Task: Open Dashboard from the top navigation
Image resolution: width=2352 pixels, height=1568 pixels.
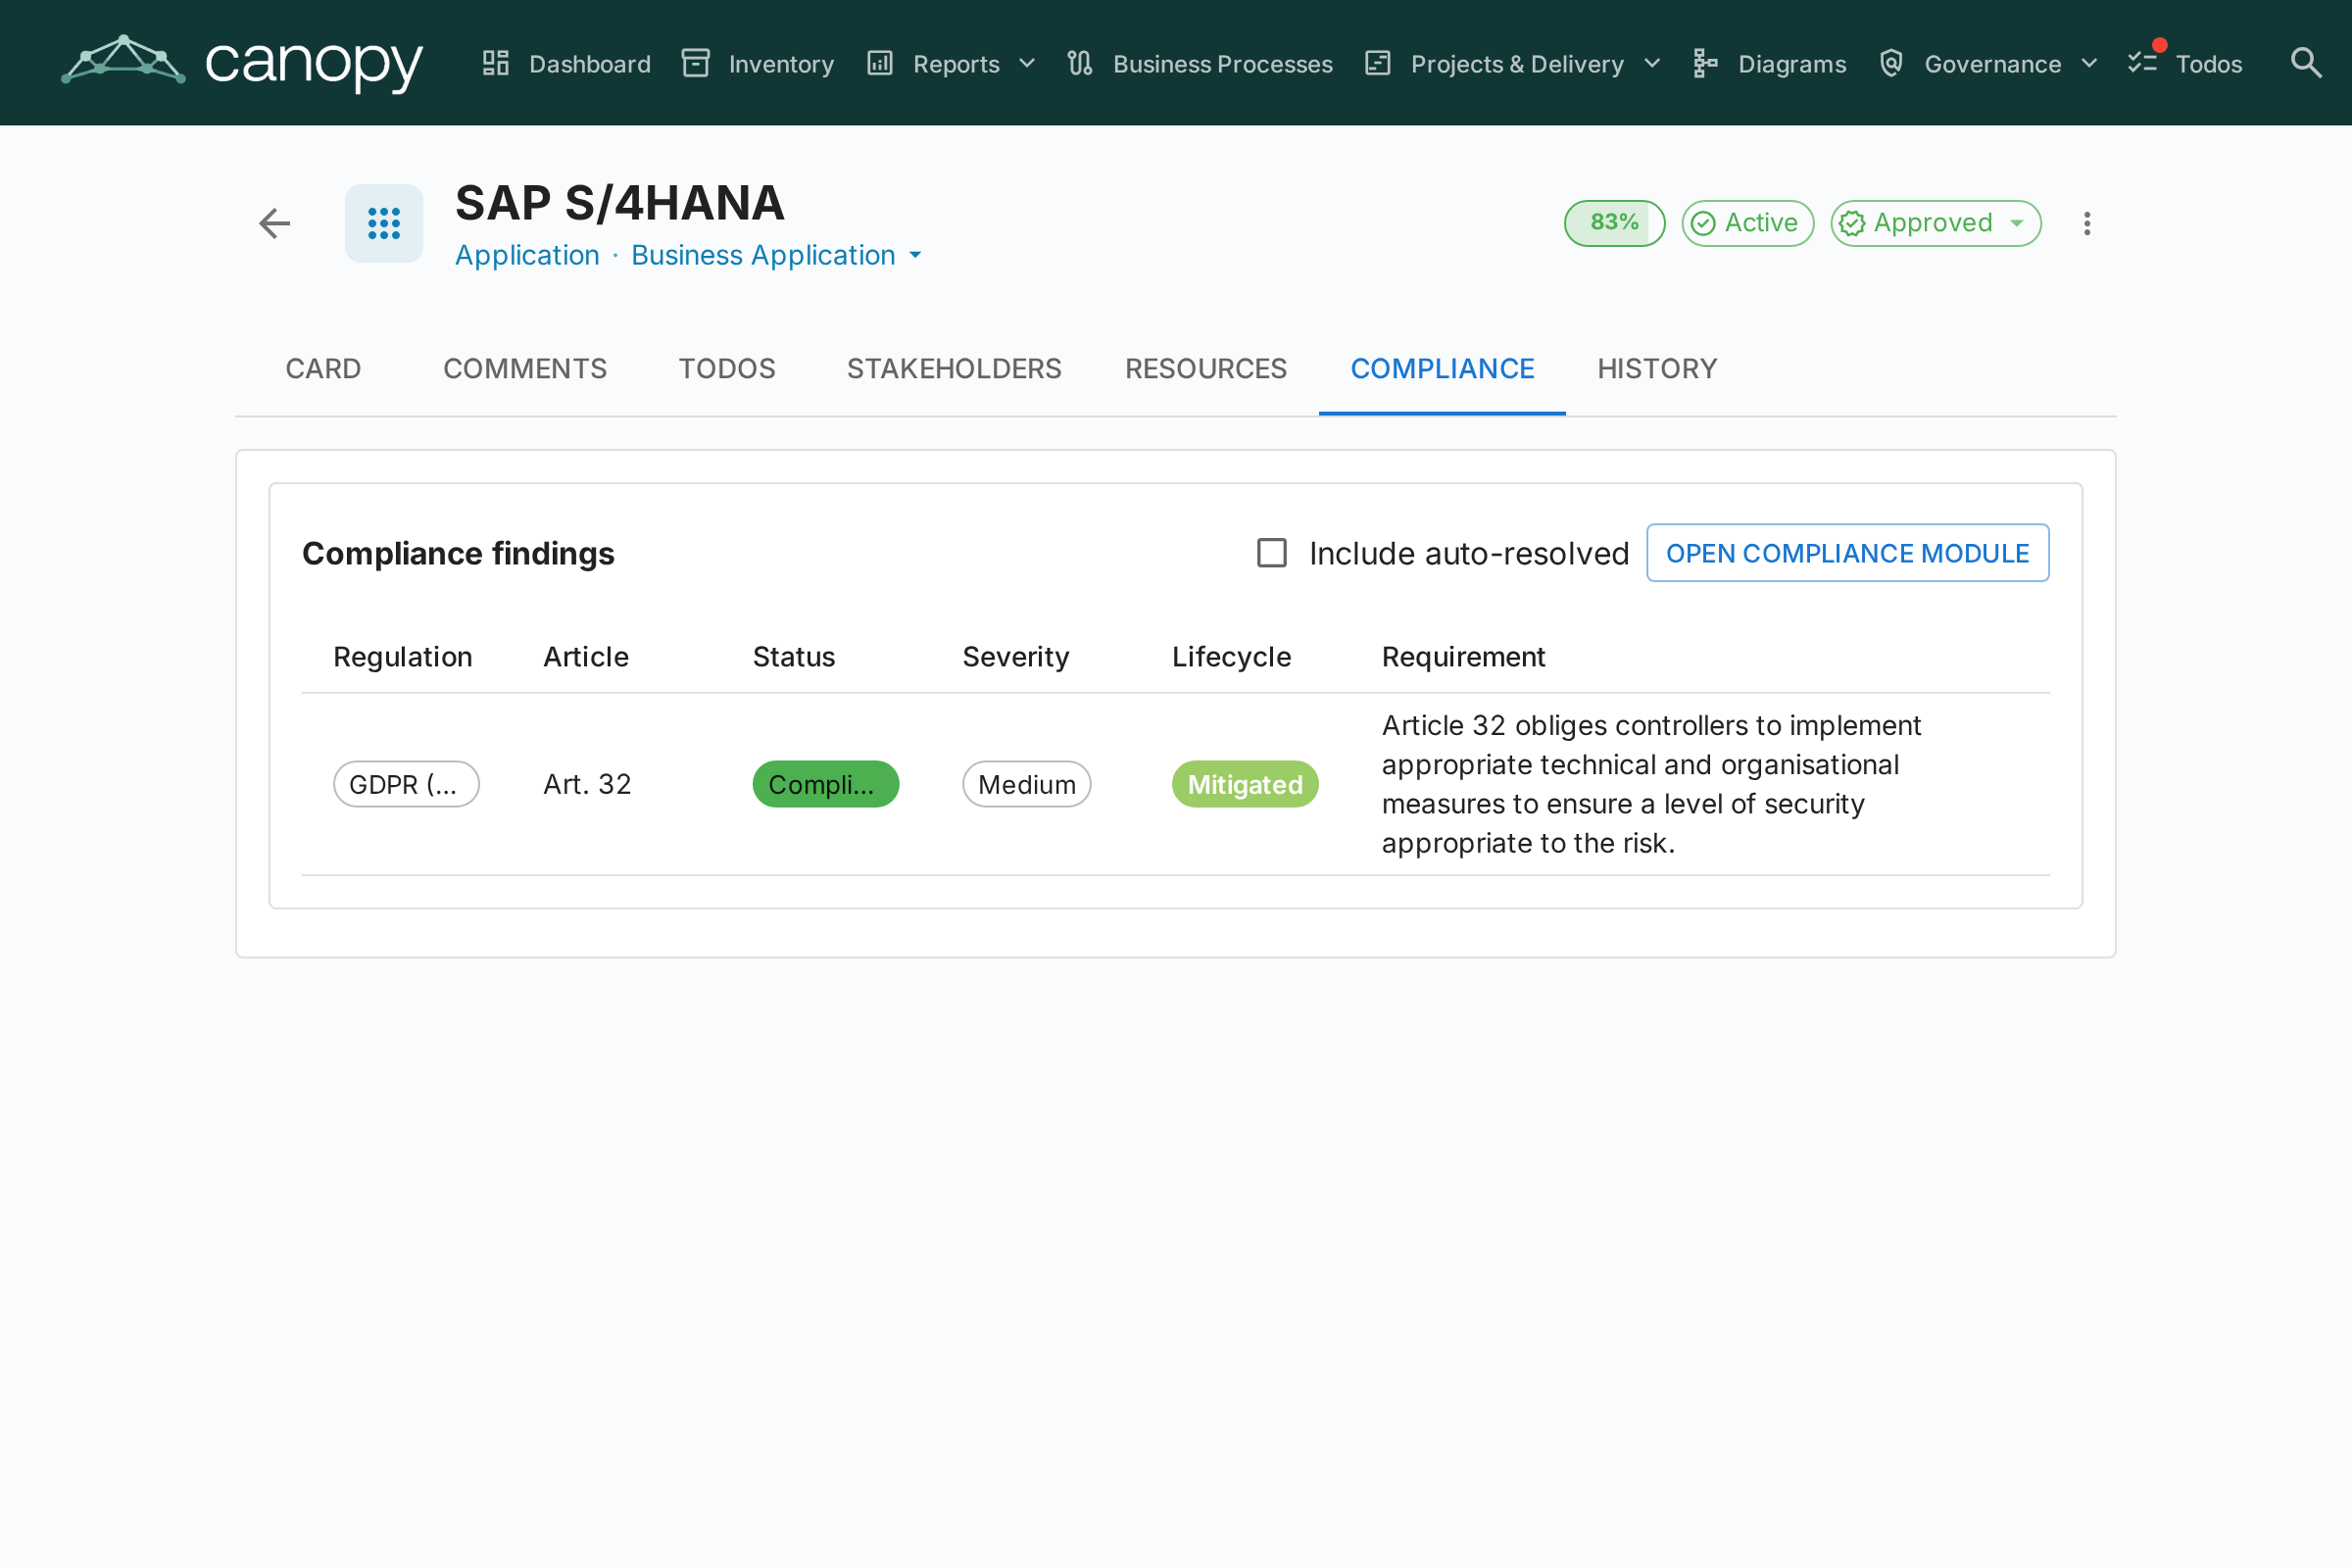Action: point(566,64)
